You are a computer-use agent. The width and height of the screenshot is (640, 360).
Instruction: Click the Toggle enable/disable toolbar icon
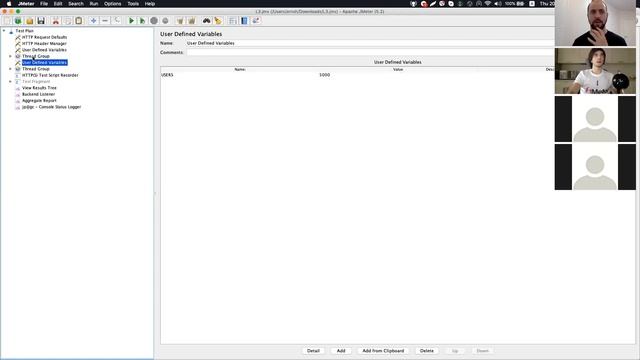pos(117,21)
